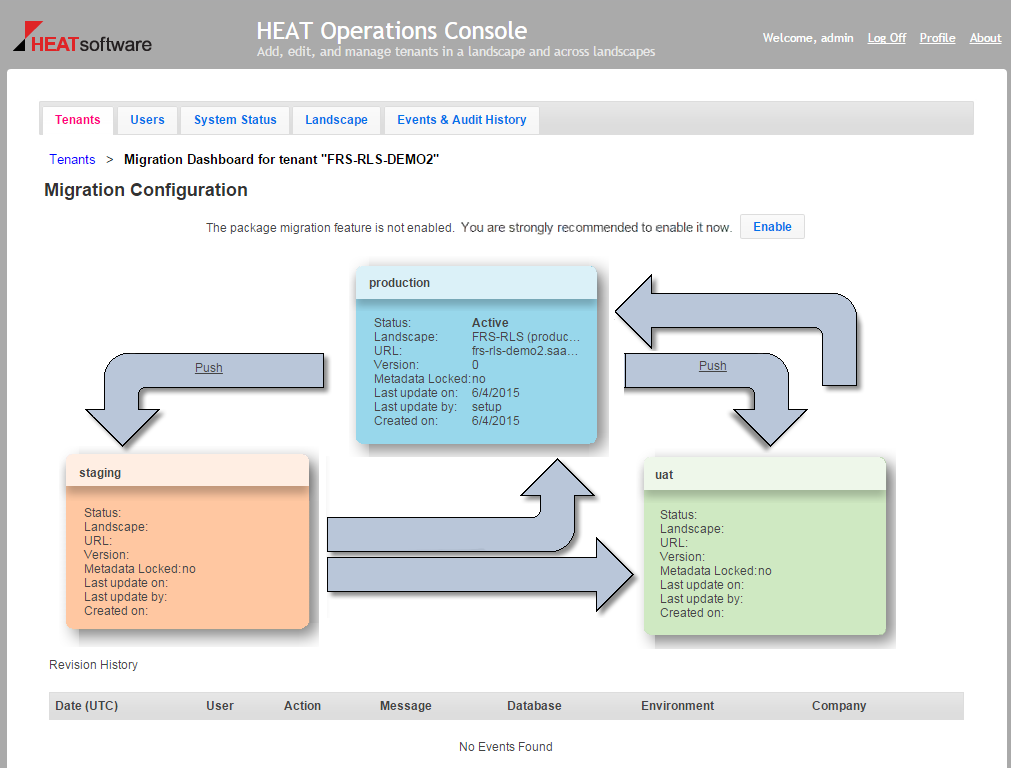Viewport: 1011px width, 768px height.
Task: Click the "Revision History" label
Action: click(x=93, y=665)
